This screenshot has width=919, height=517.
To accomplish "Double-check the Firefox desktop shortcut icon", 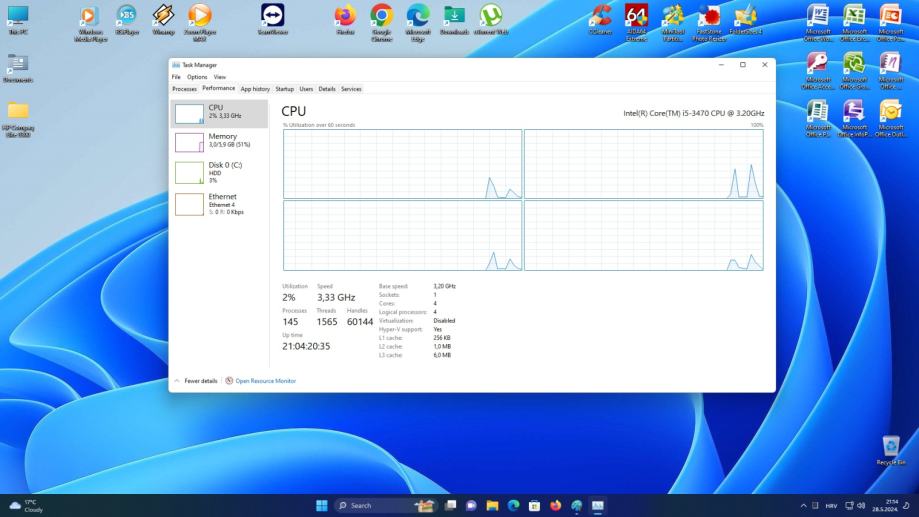I will 345,17.
